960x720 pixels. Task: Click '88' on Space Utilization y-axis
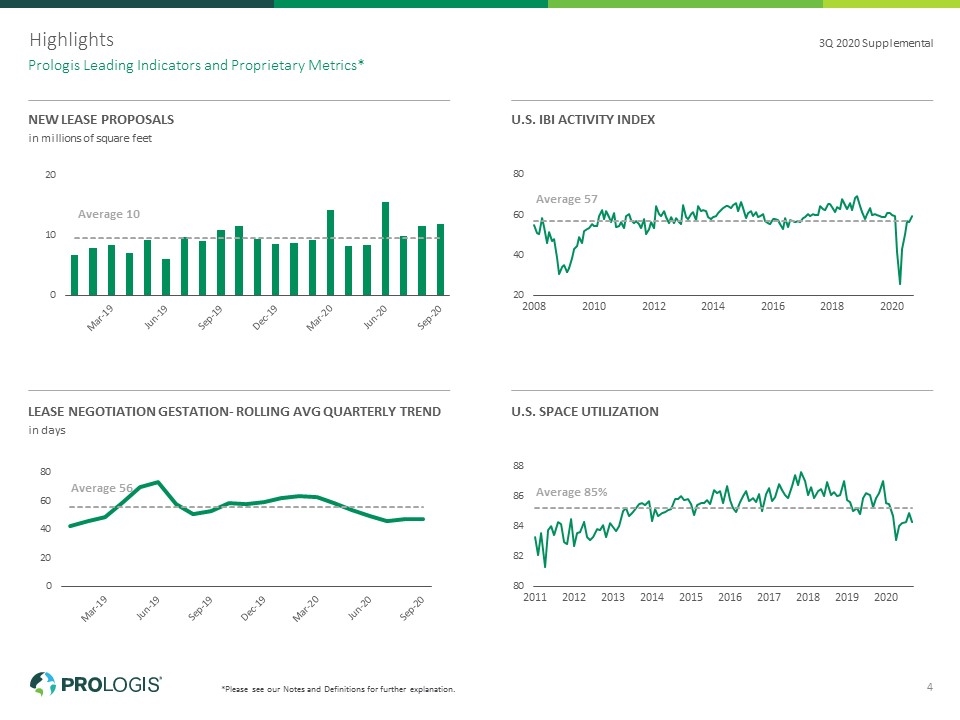tap(518, 466)
